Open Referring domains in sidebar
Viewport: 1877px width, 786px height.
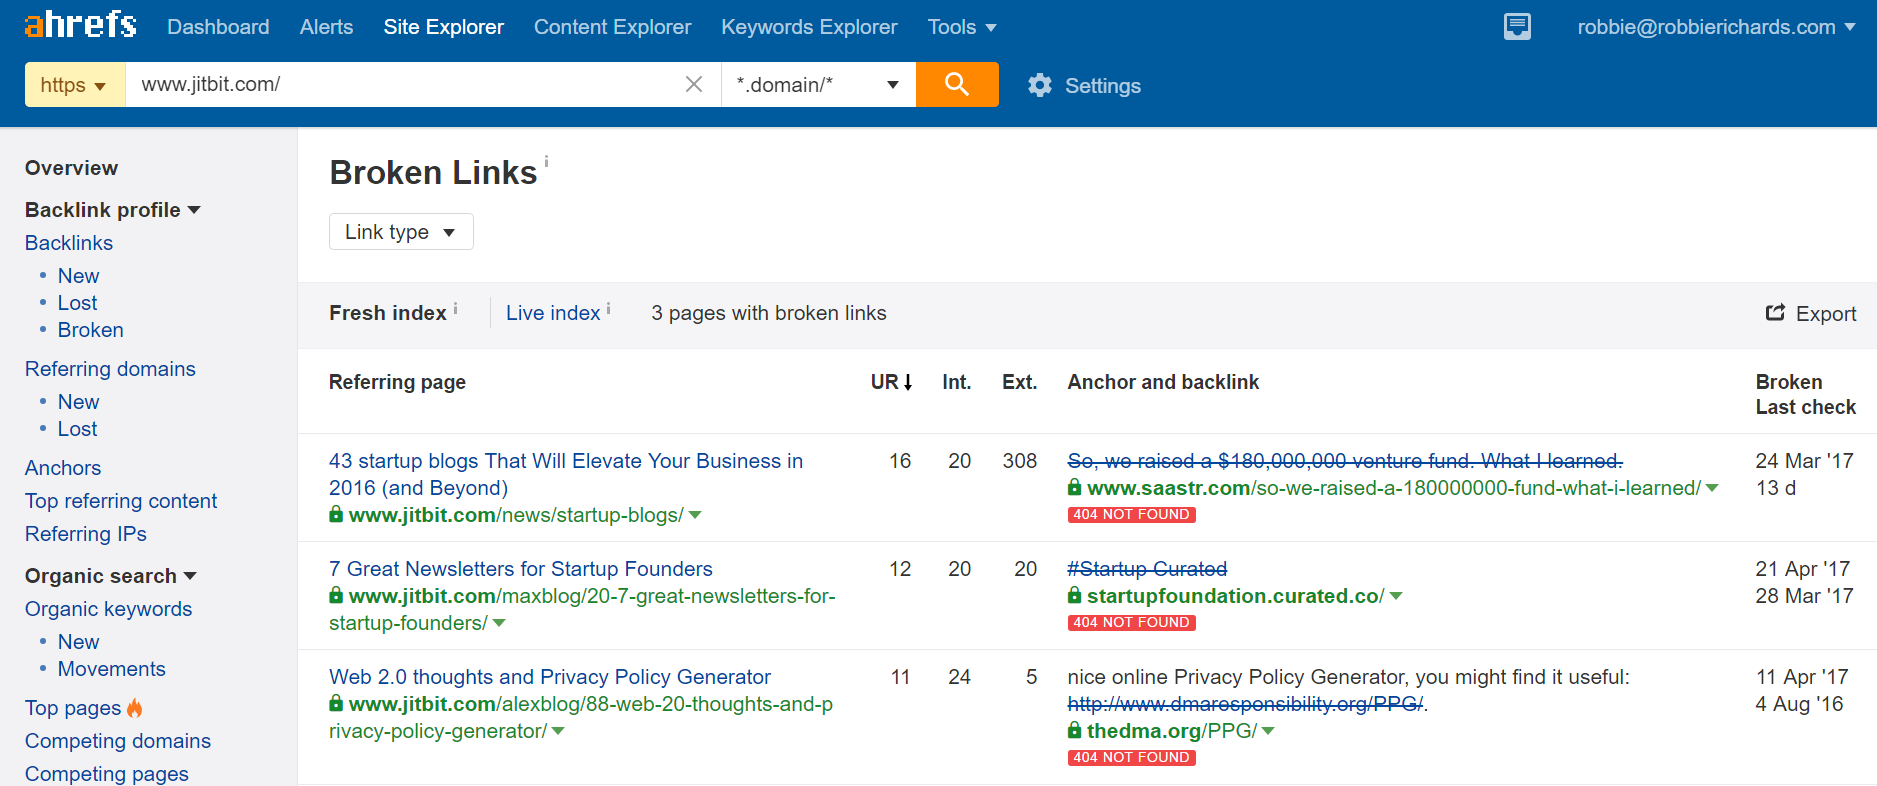point(110,369)
